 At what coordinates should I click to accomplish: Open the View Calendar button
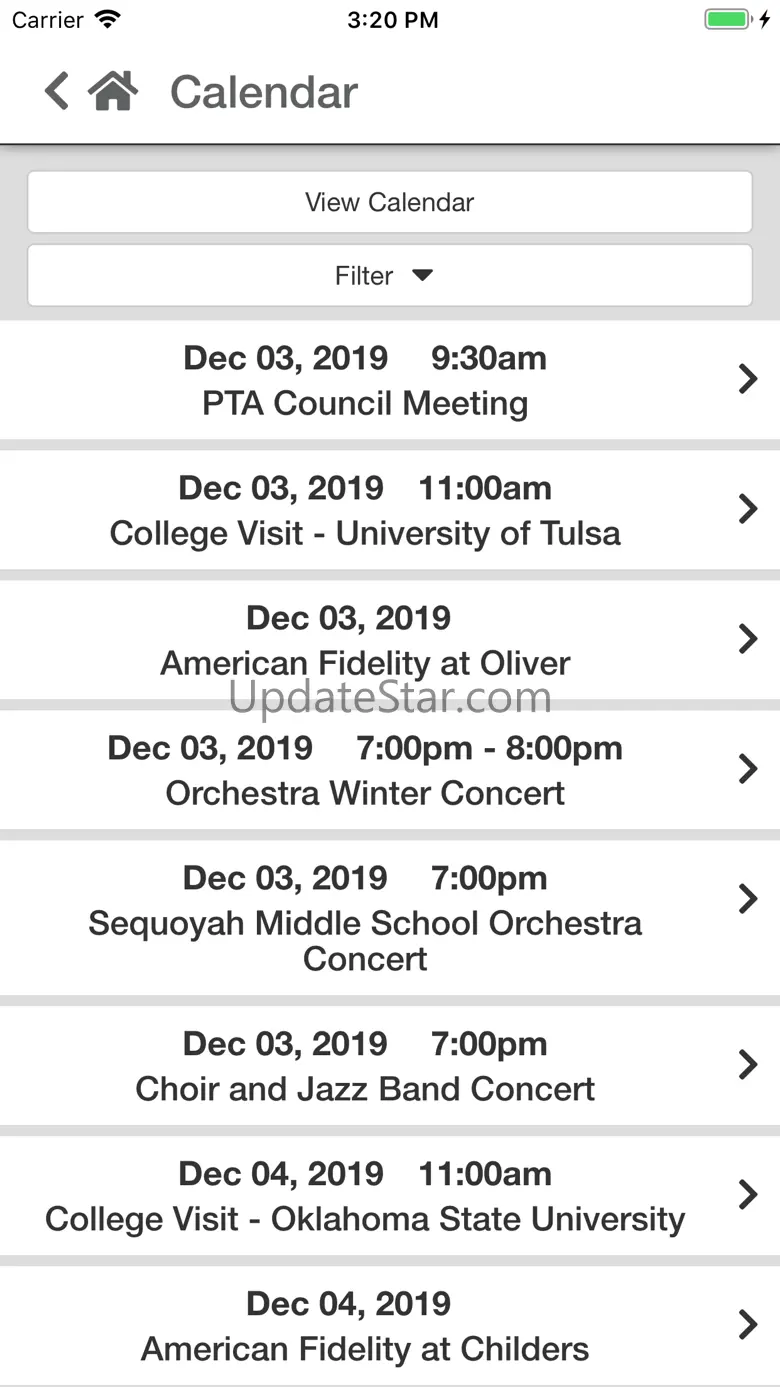point(390,202)
